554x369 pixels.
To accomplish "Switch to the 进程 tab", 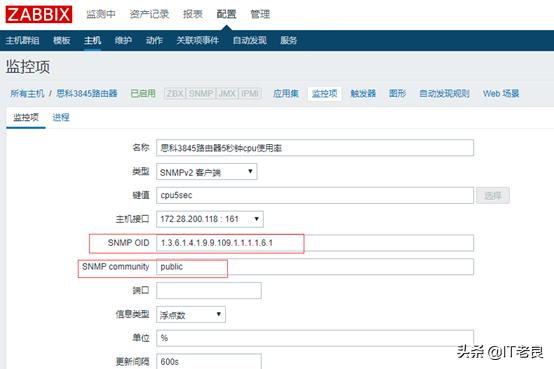I will [x=61, y=117].
